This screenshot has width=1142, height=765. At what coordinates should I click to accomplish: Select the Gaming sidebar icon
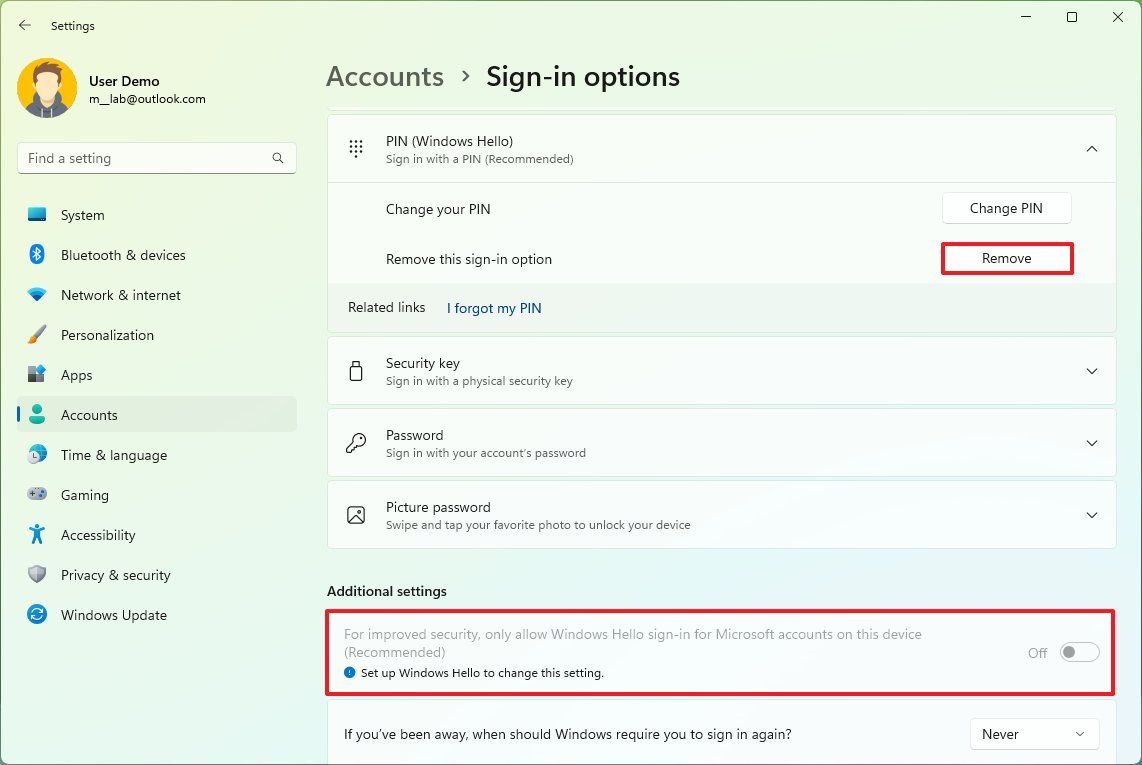pos(37,495)
